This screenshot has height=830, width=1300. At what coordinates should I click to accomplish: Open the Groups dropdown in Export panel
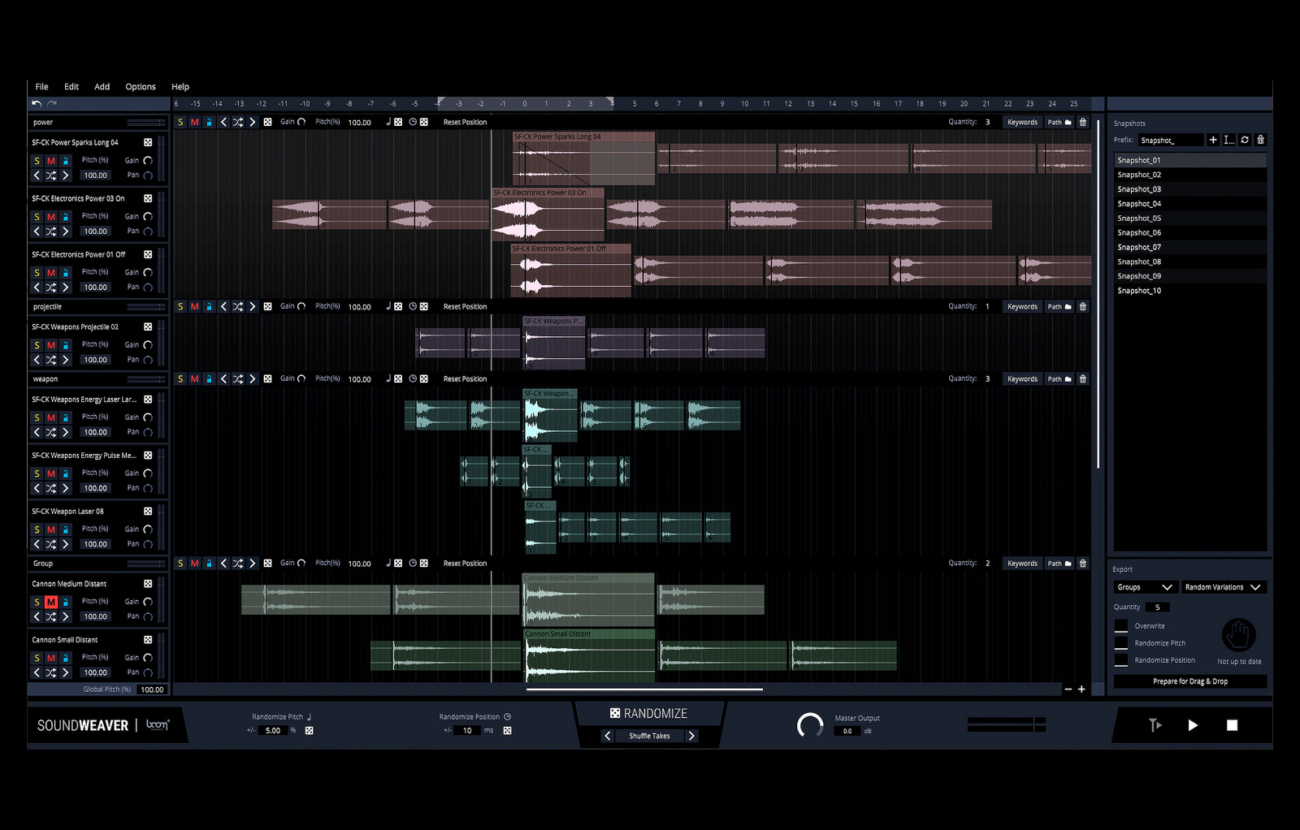pos(1144,587)
